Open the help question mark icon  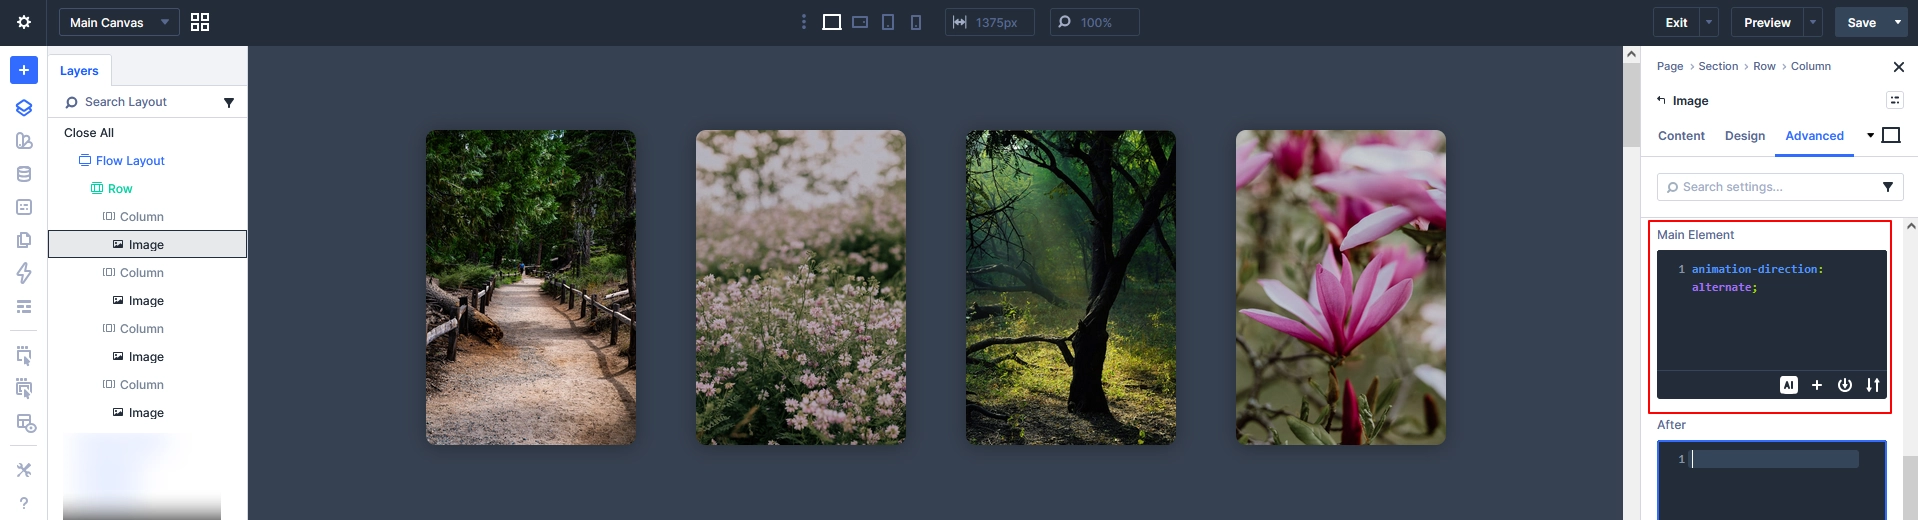point(24,503)
